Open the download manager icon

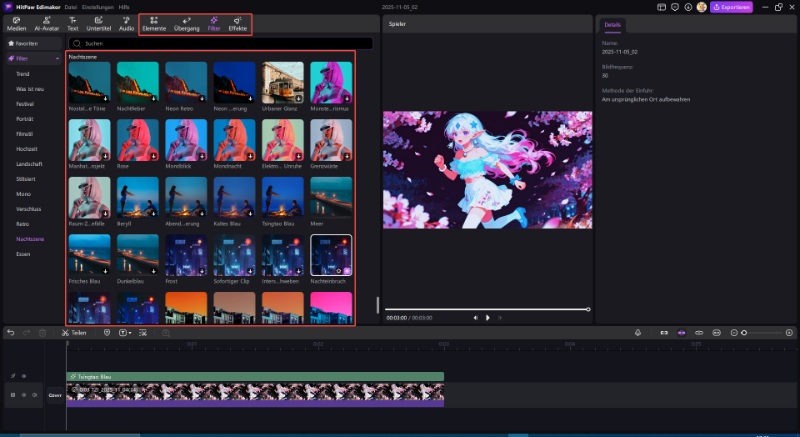point(688,7)
